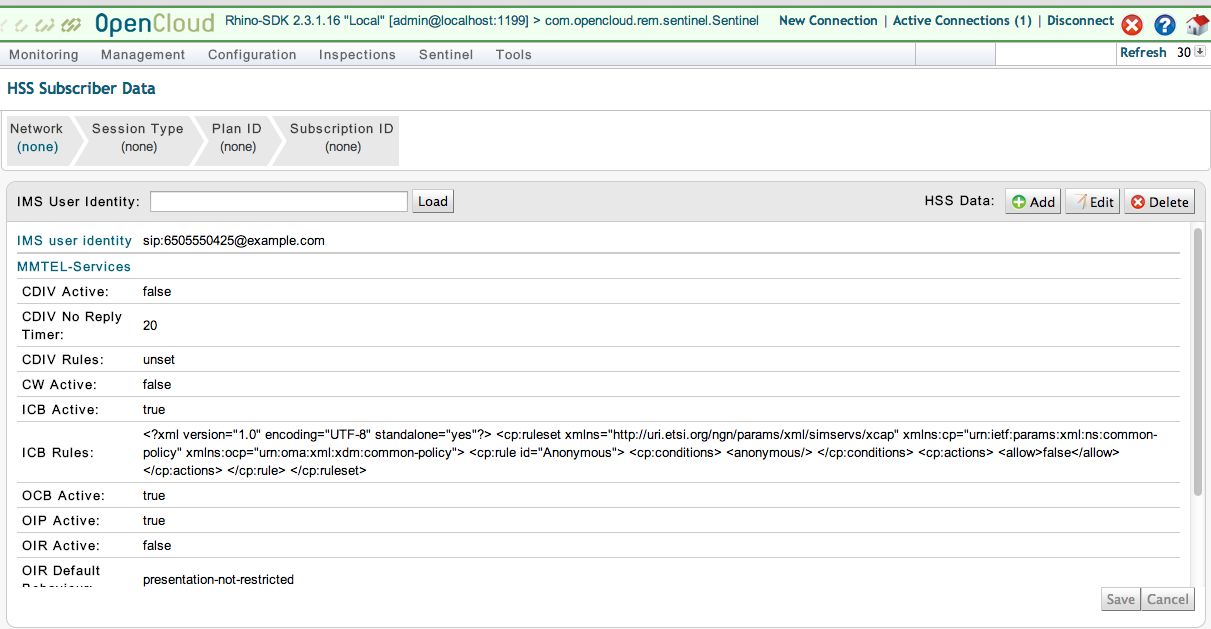The width and height of the screenshot is (1211, 629).
Task: Open the Configuration menu
Action: 251,55
